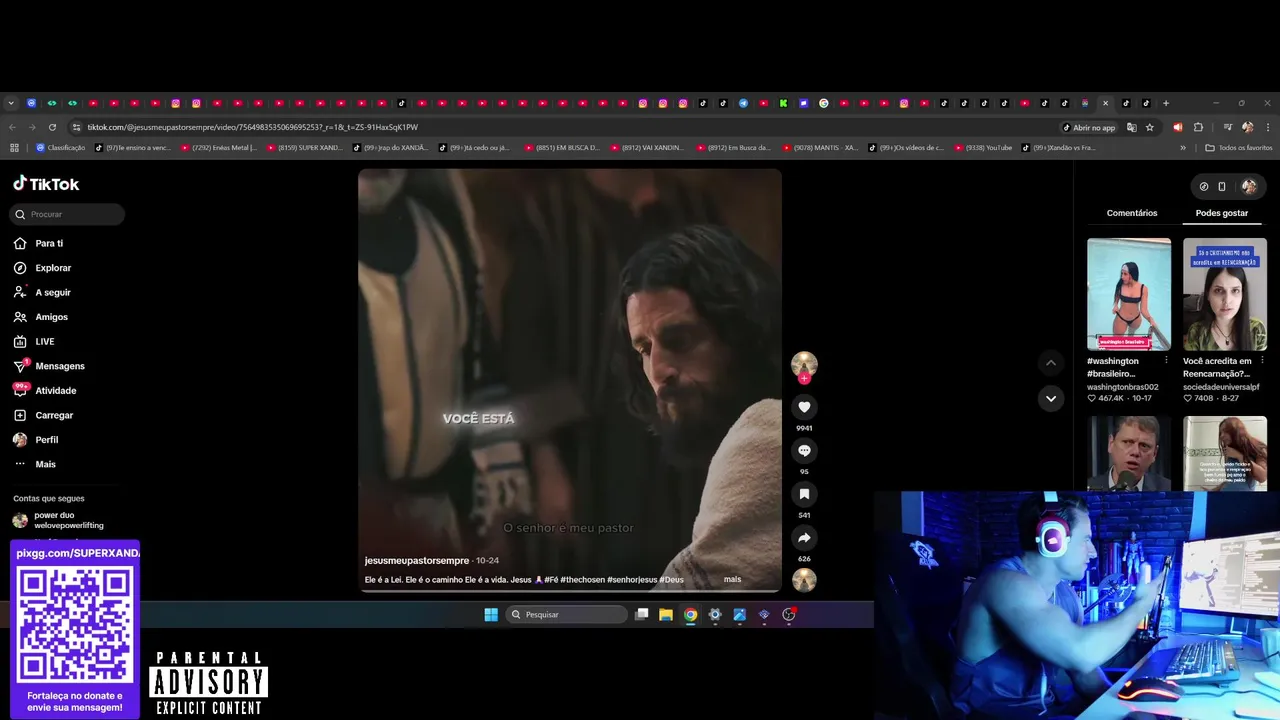Open the Windows Start menu
The width and height of the screenshot is (1280, 720).
click(x=491, y=614)
